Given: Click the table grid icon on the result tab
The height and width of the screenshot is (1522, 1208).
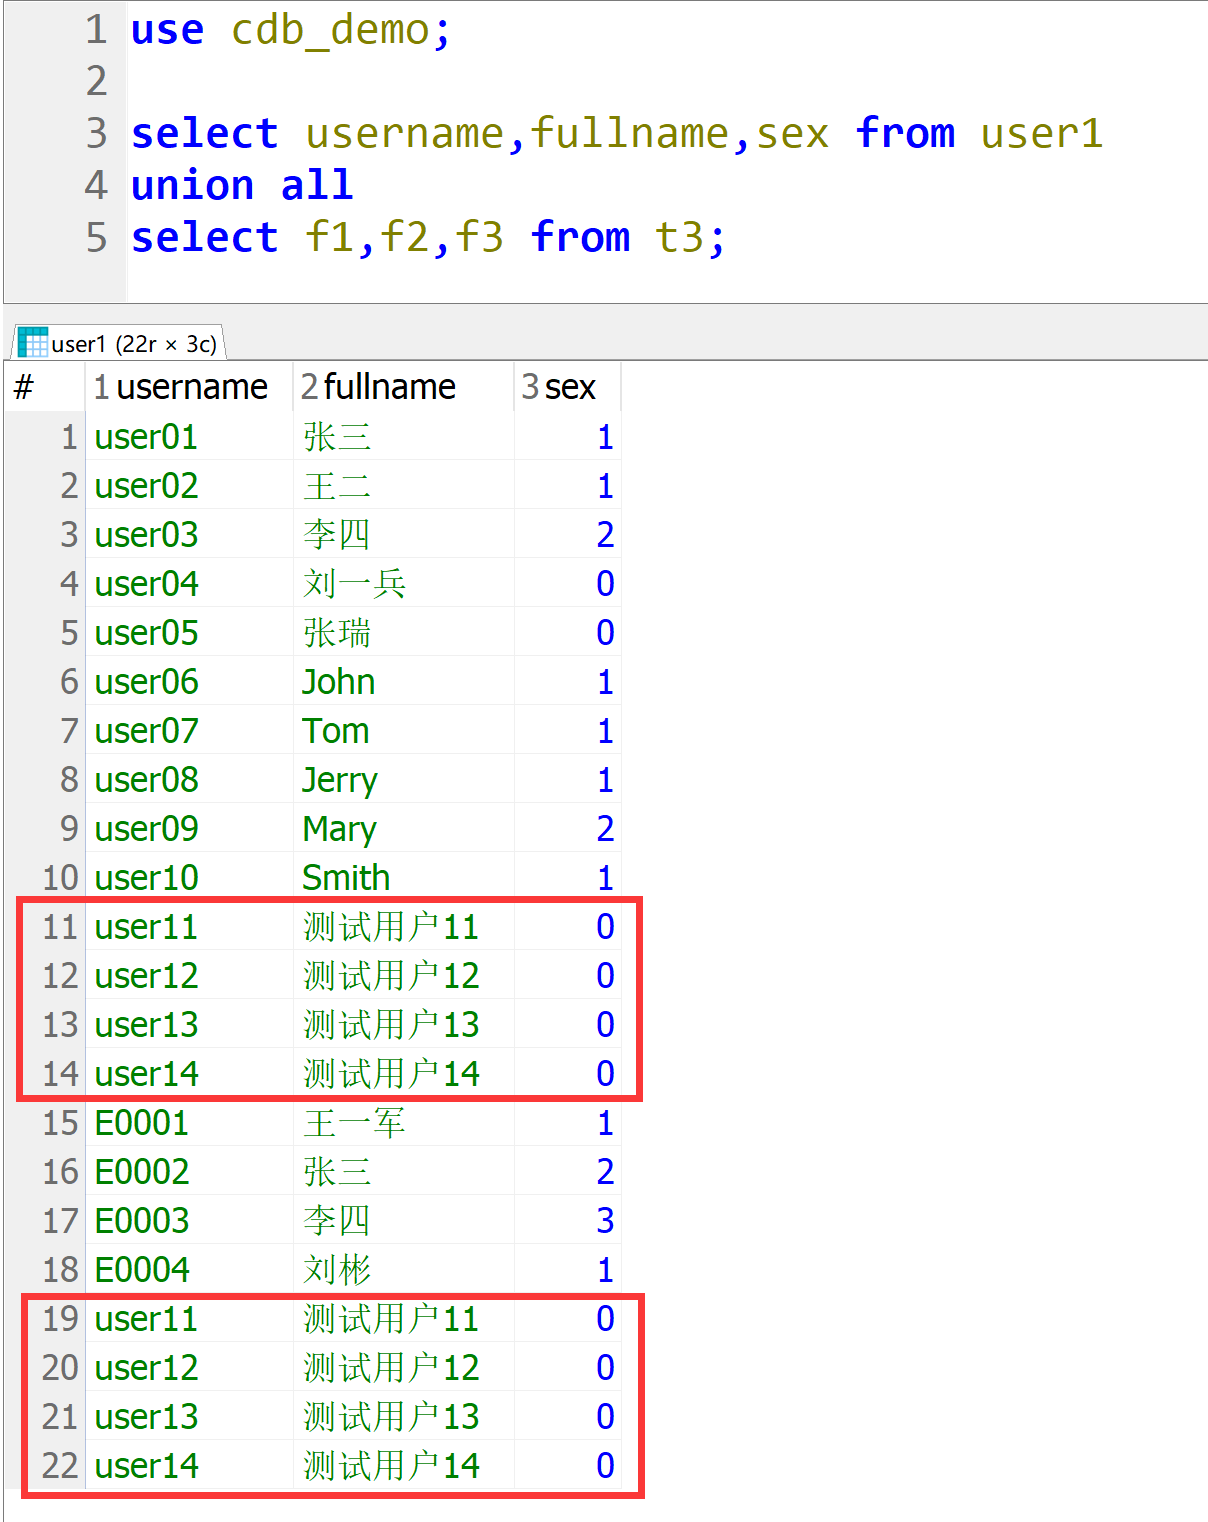Looking at the screenshot, I should [32, 343].
